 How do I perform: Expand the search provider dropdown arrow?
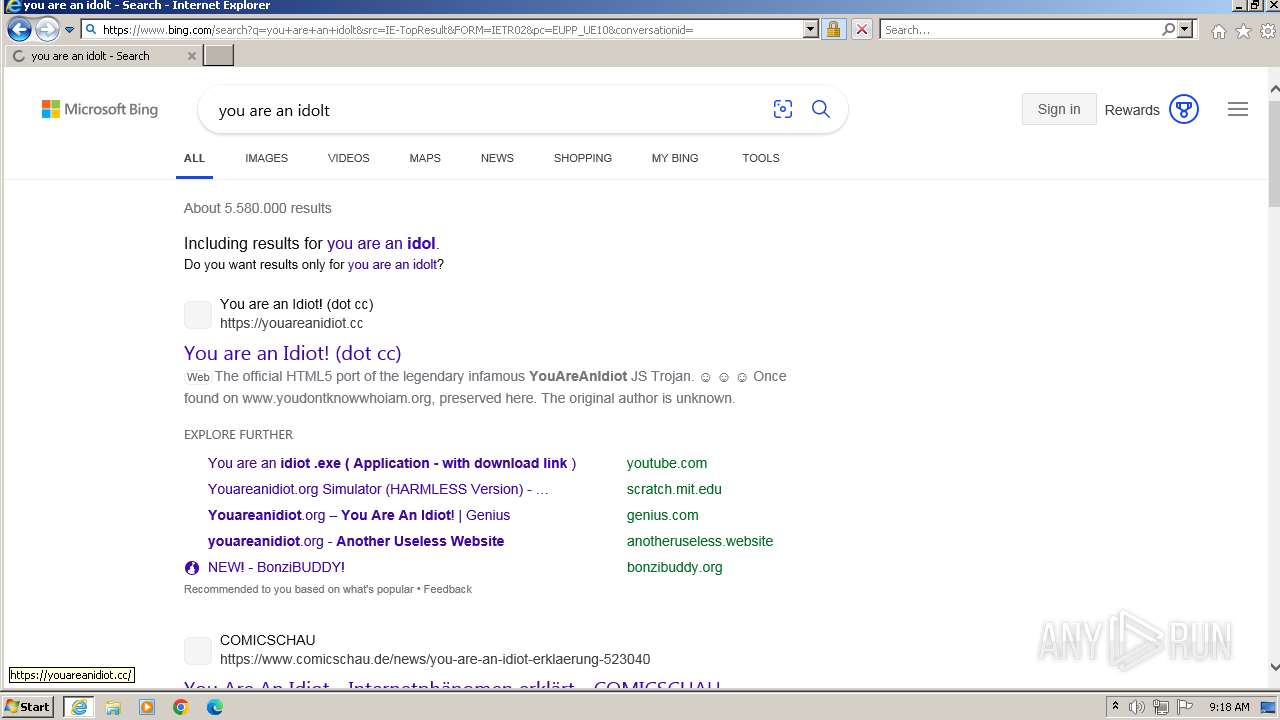(1185, 30)
